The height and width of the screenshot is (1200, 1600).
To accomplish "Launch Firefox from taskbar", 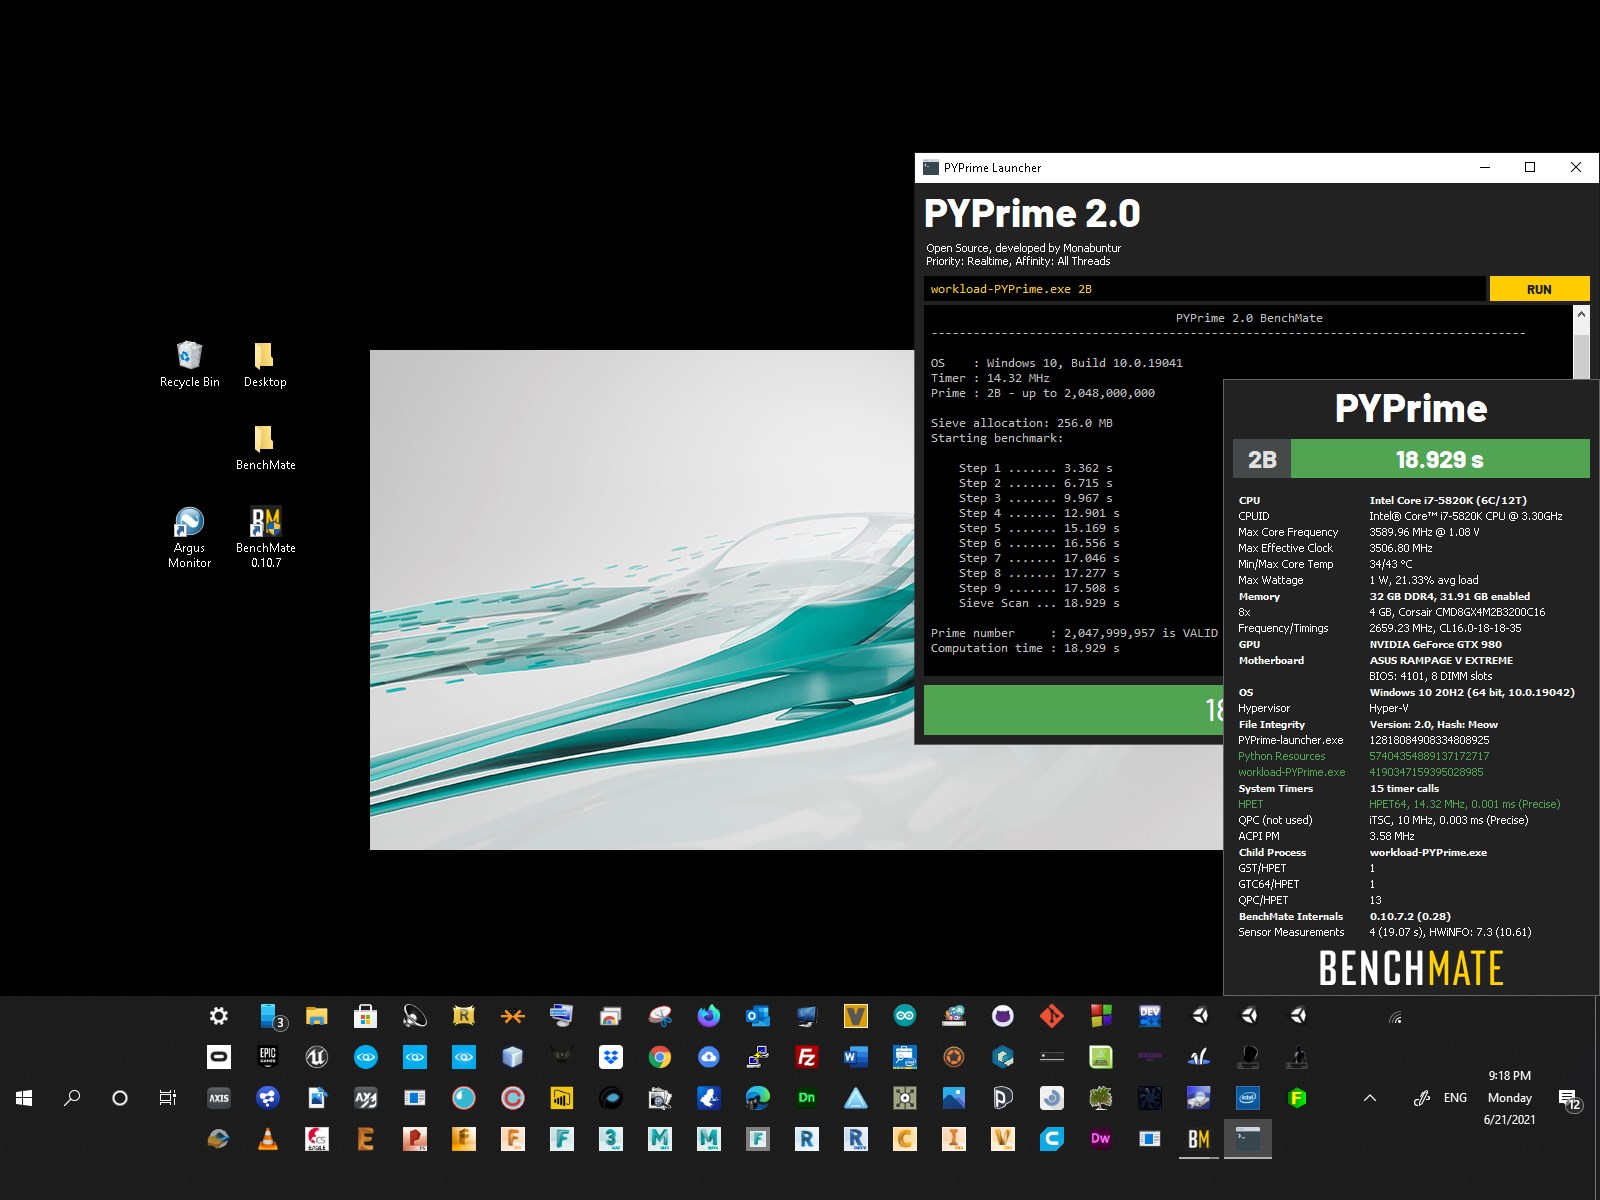I will tap(709, 1016).
